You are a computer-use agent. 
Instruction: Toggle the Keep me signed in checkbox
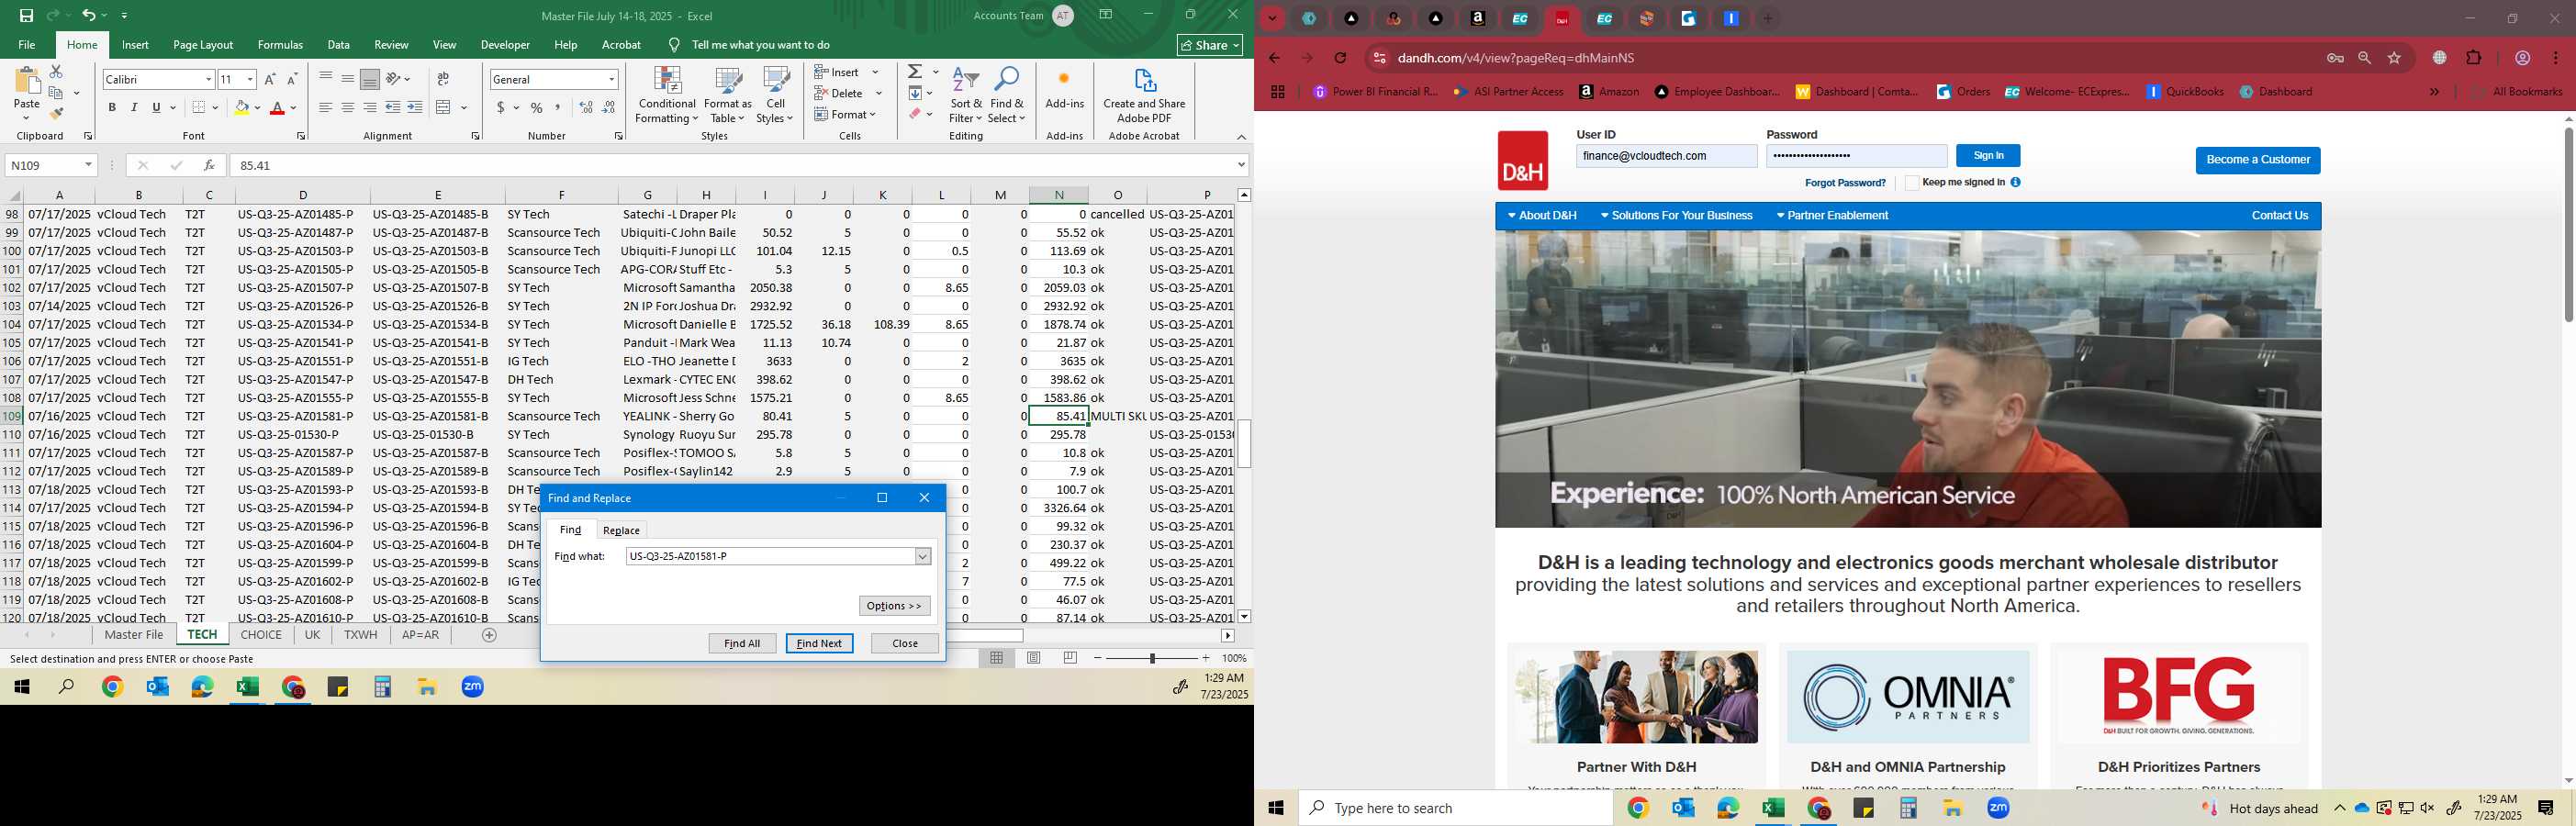(x=1911, y=183)
